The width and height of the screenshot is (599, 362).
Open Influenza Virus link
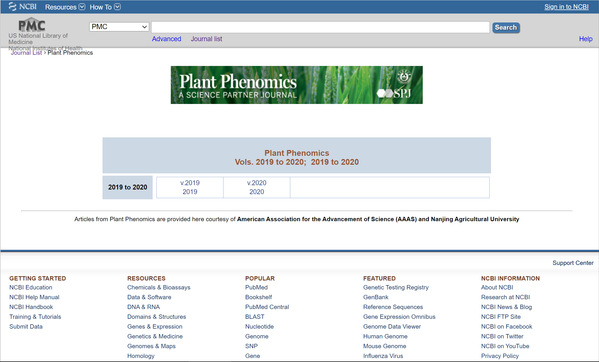pyautogui.click(x=383, y=356)
